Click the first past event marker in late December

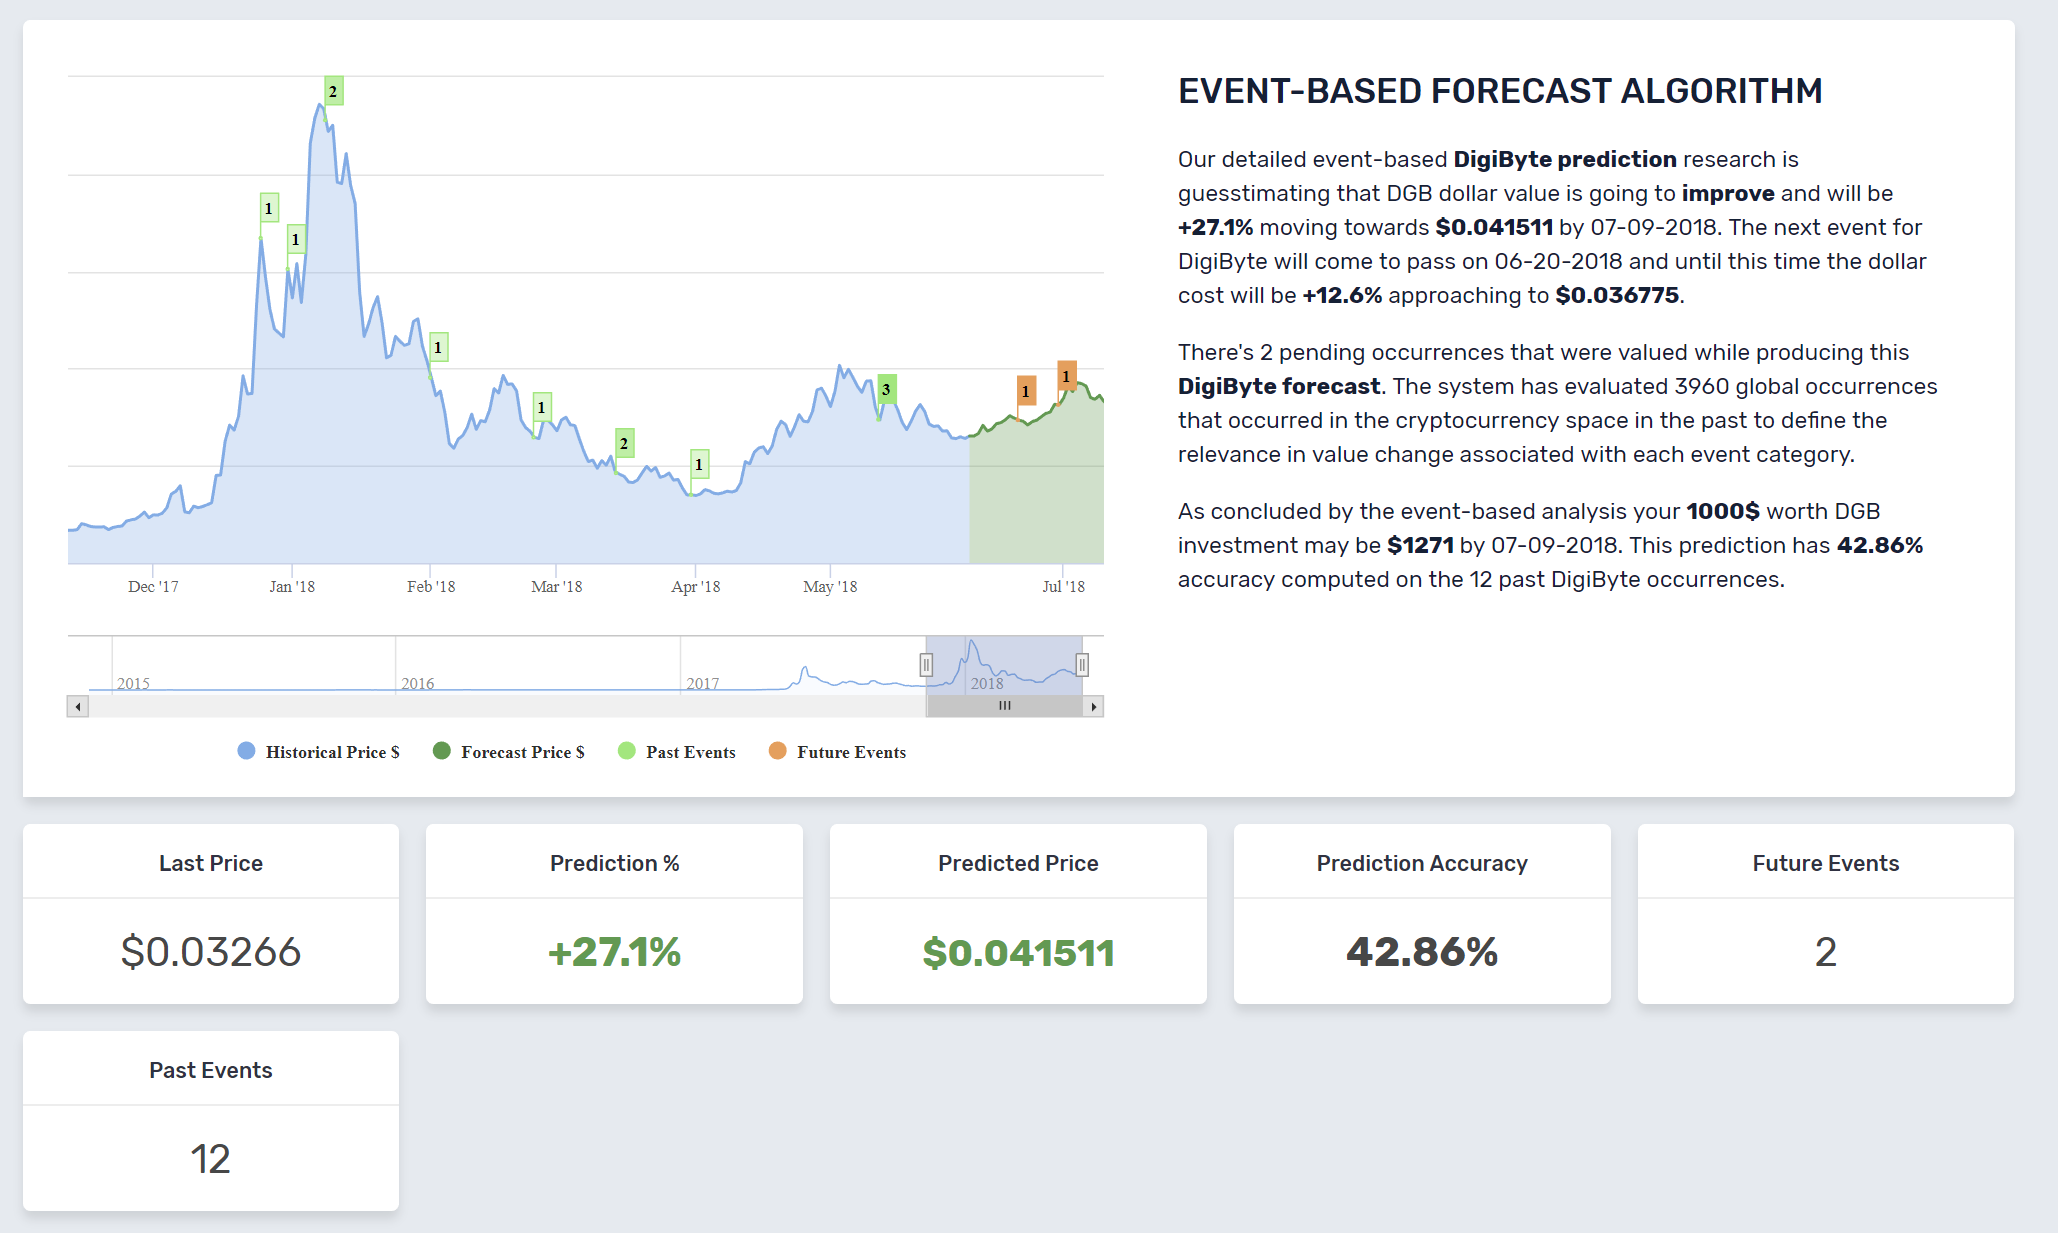pos(268,208)
